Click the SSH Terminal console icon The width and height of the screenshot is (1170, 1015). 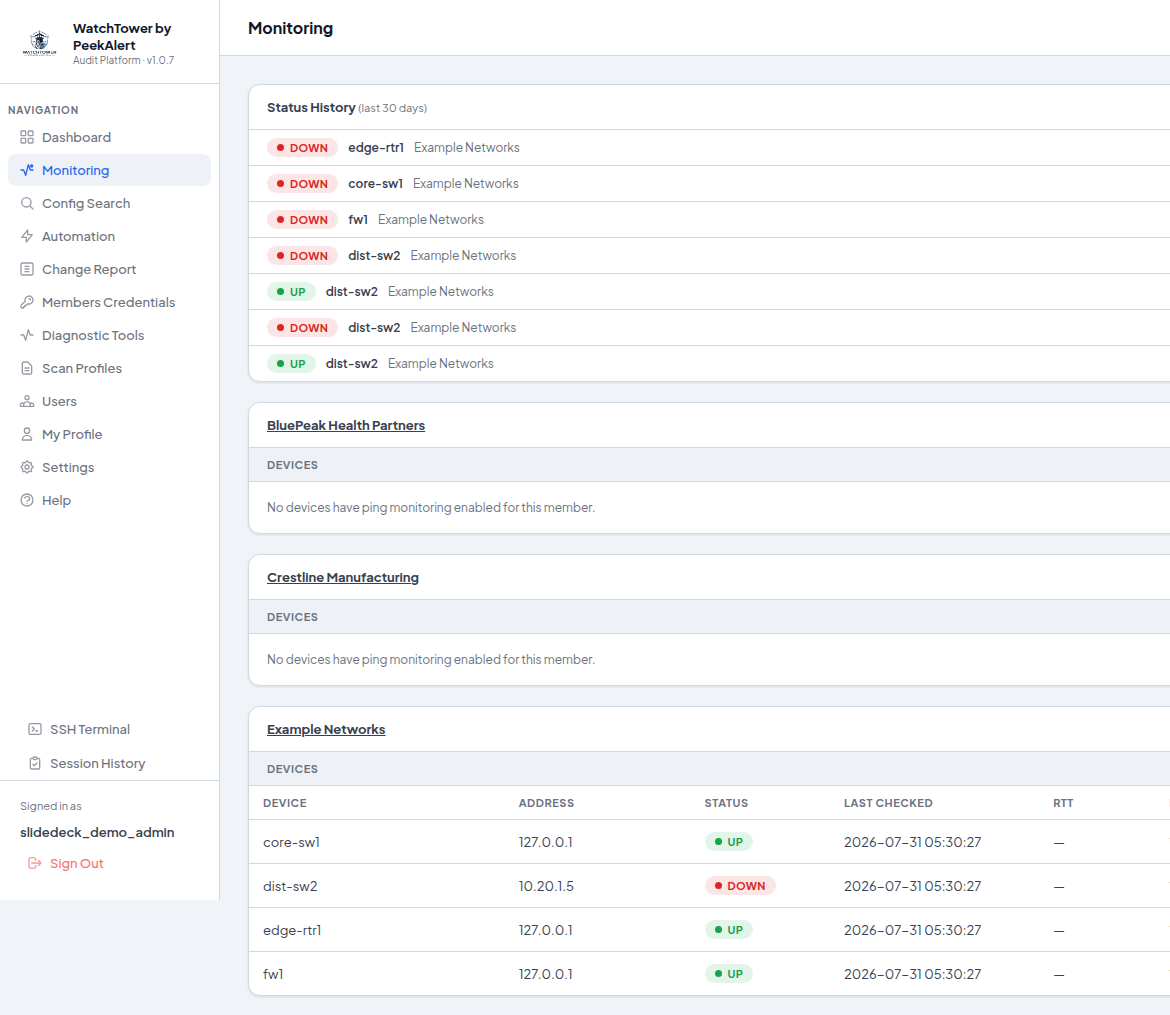tap(35, 729)
